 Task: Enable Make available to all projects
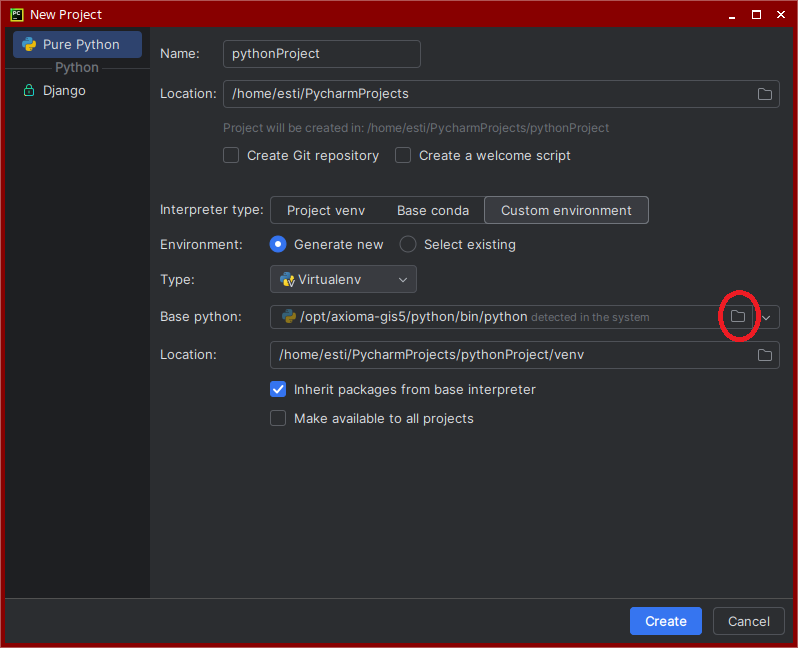pyautogui.click(x=278, y=419)
